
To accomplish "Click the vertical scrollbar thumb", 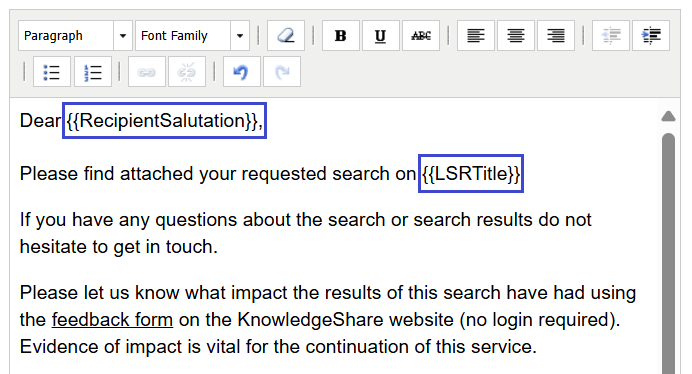I will tap(668, 253).
